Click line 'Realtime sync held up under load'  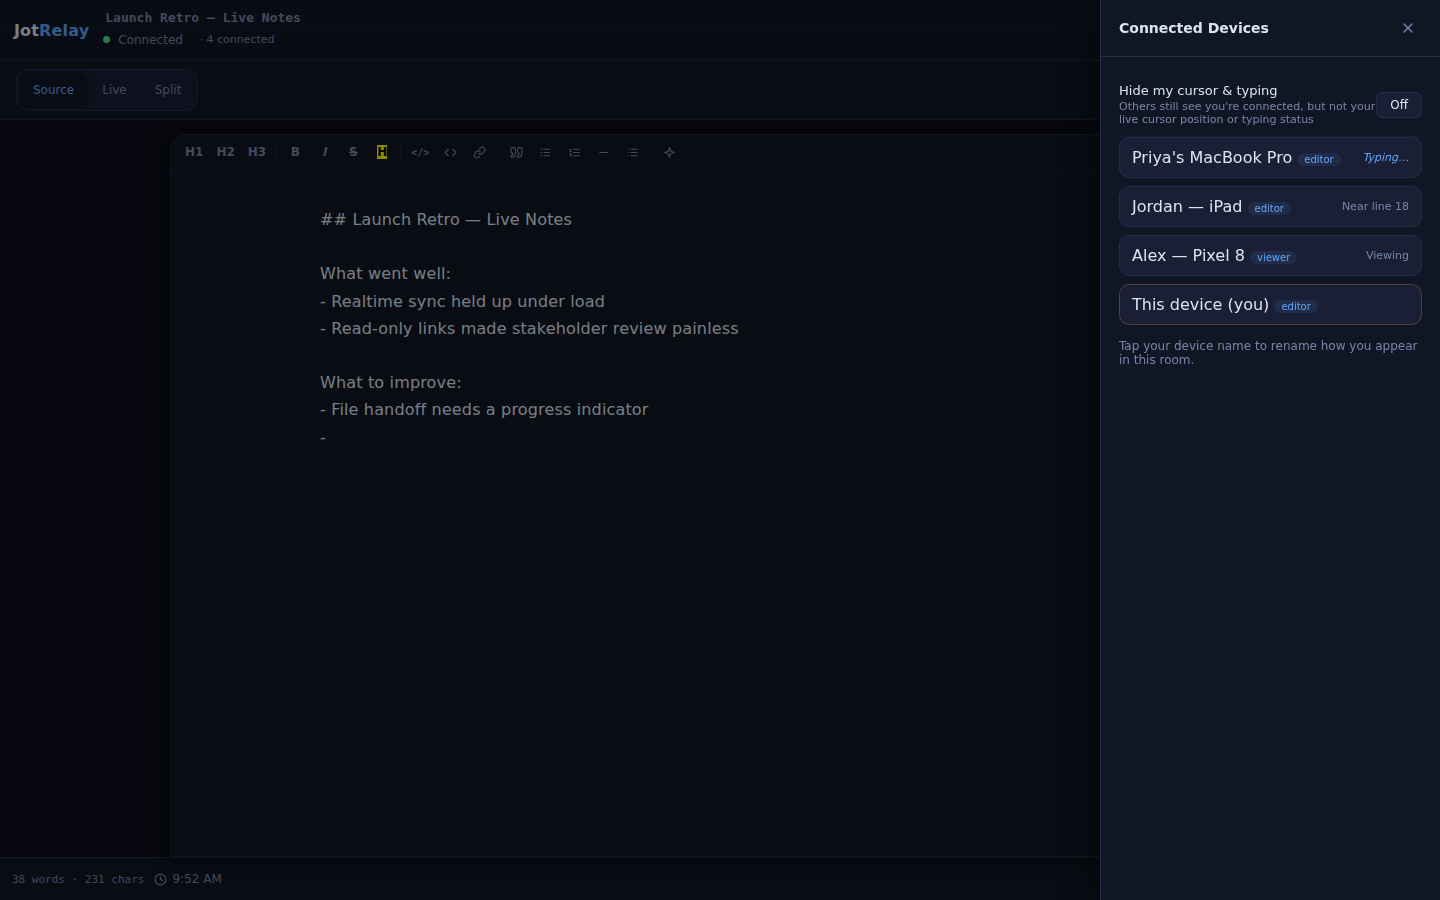pos(462,301)
